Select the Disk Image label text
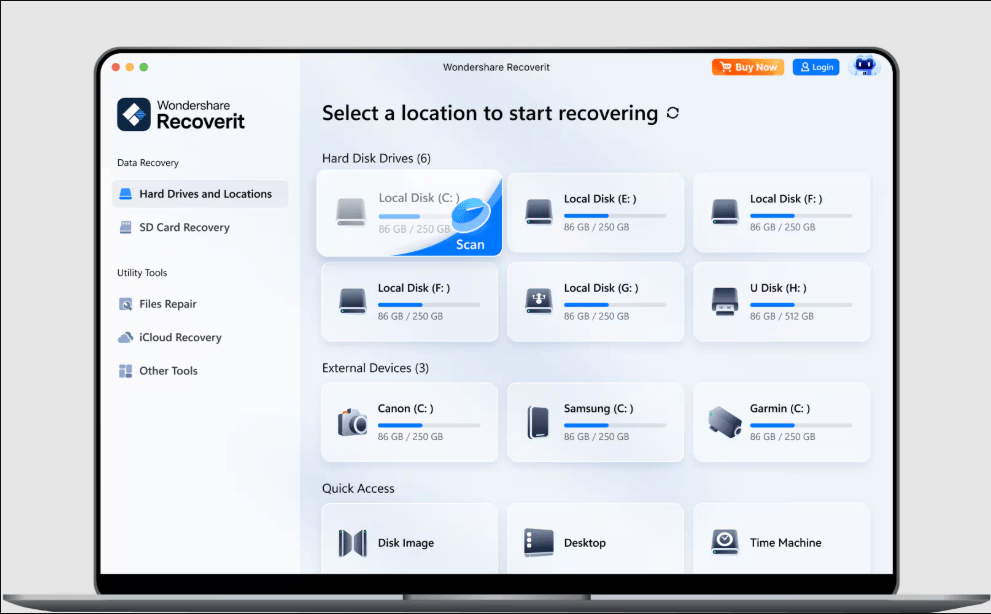Screen dimensions: 991x614 click(406, 543)
